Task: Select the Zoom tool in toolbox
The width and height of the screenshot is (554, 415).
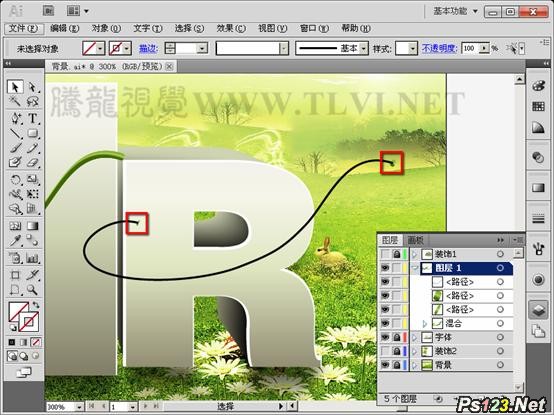Action: [33, 290]
